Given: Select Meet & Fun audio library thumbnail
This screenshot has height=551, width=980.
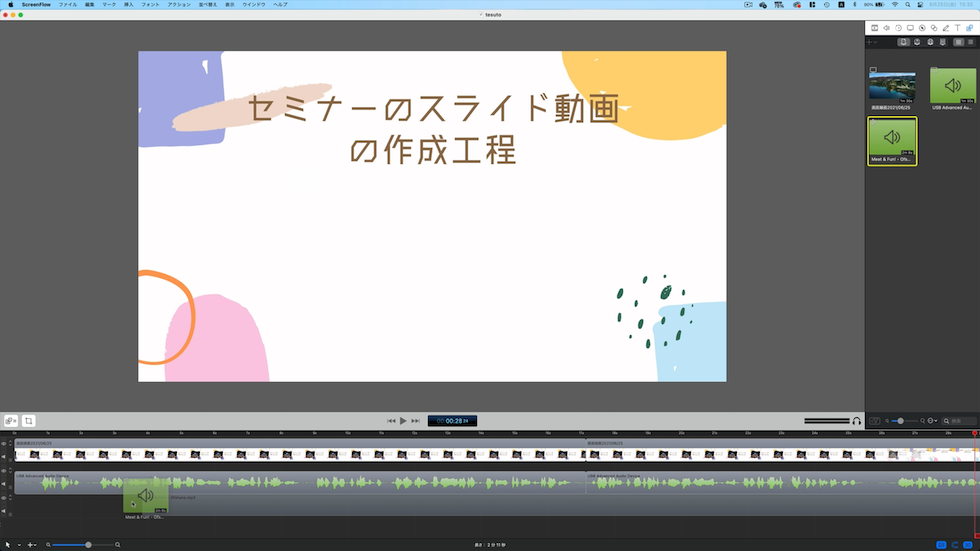Looking at the screenshot, I should 892,141.
